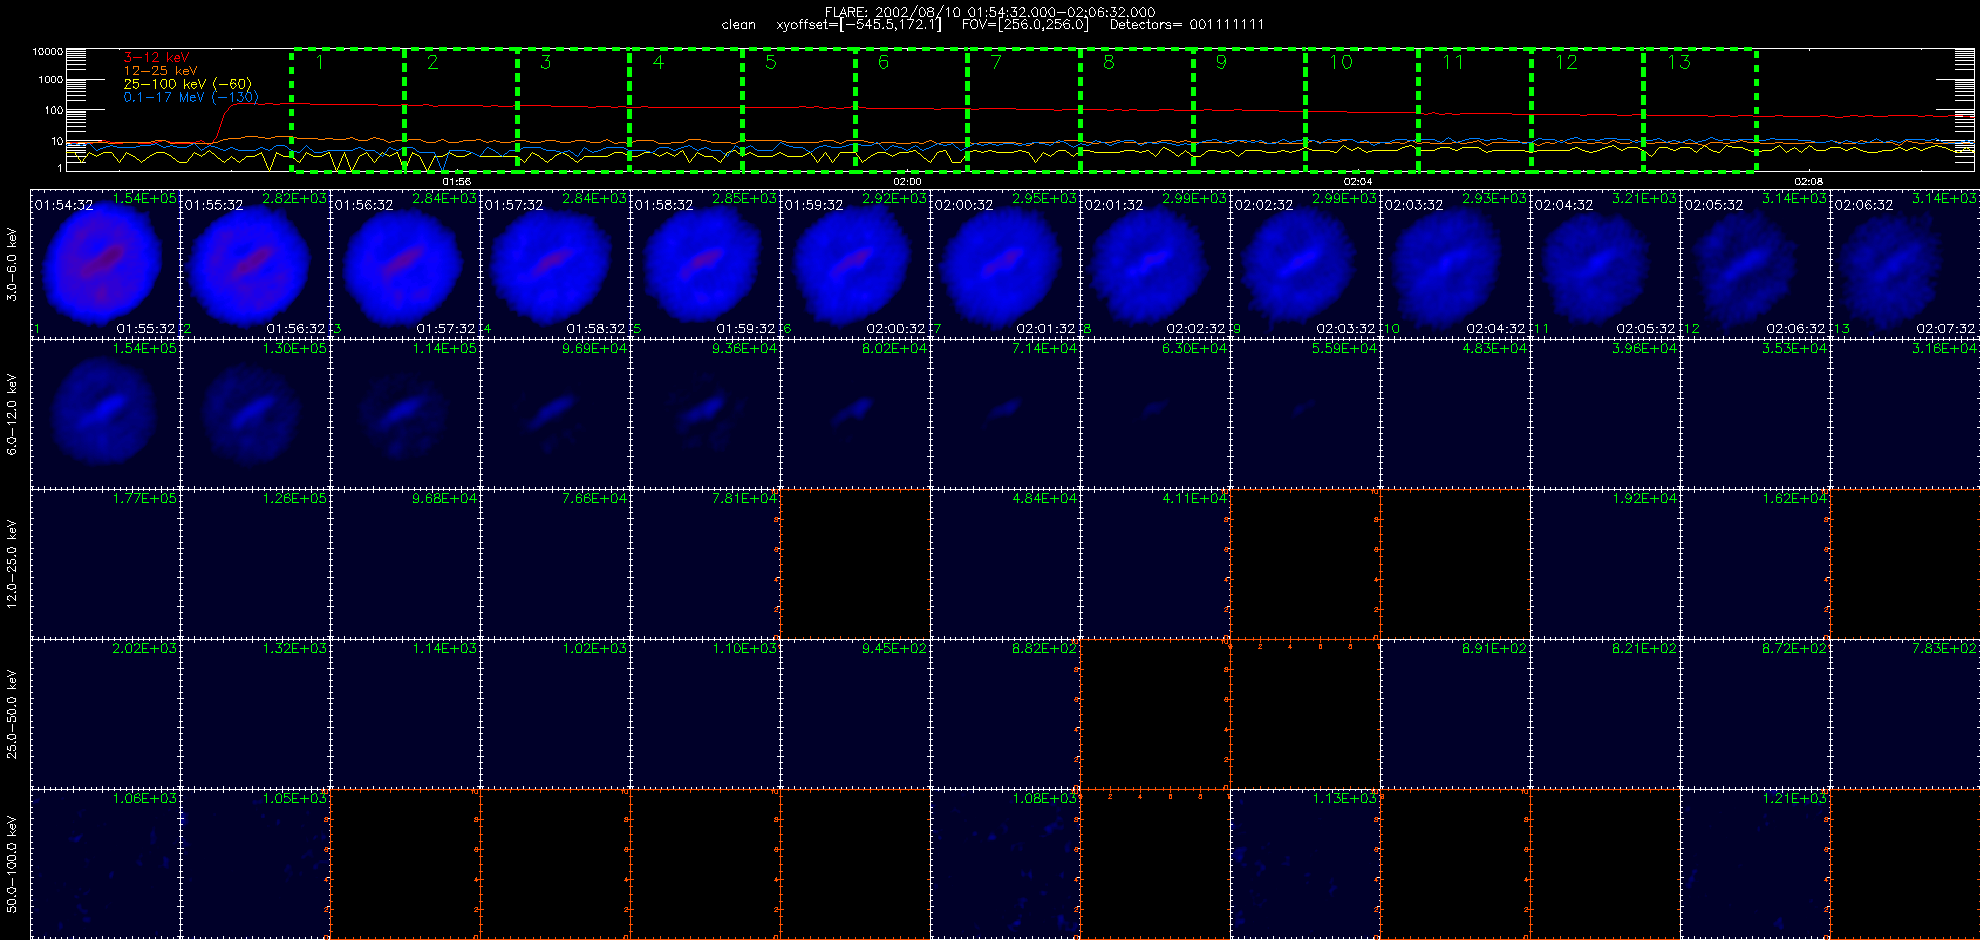The image size is (1980, 940).
Task: Select interval 10 box in the light curve
Action: coord(1362,110)
